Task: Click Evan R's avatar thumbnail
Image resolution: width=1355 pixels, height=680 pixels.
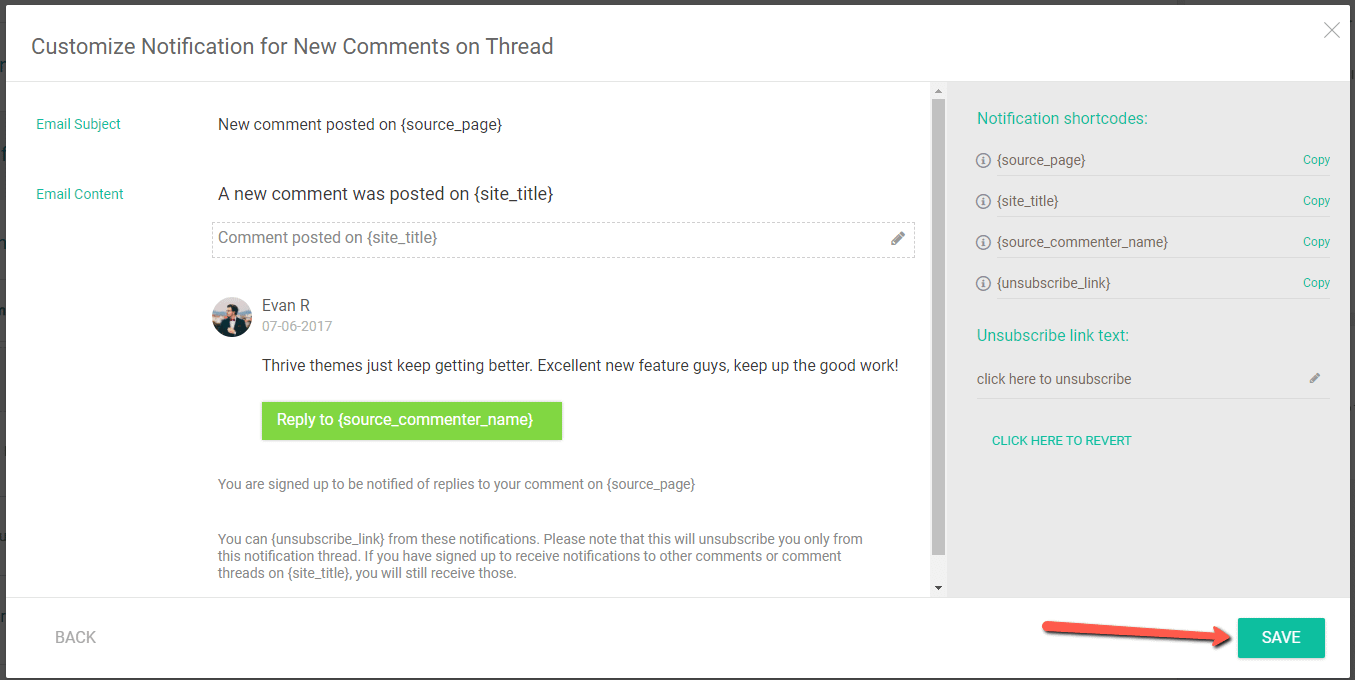Action: click(232, 317)
